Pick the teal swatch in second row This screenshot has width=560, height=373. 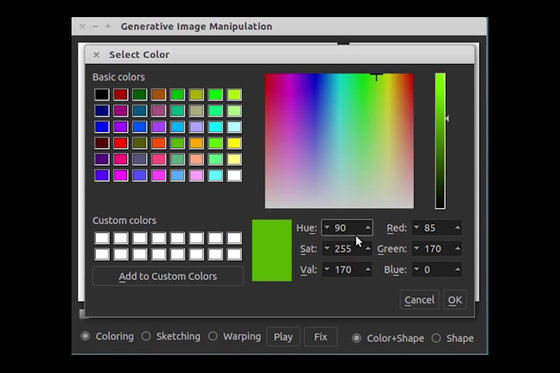(x=140, y=110)
